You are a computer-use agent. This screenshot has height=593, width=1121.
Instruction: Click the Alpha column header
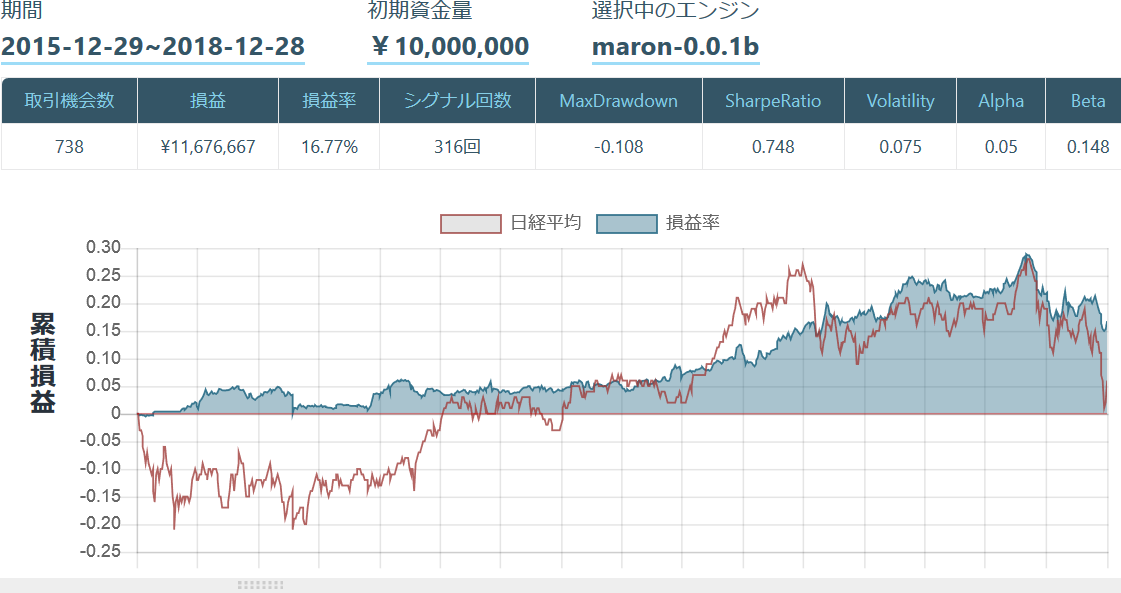point(1001,100)
